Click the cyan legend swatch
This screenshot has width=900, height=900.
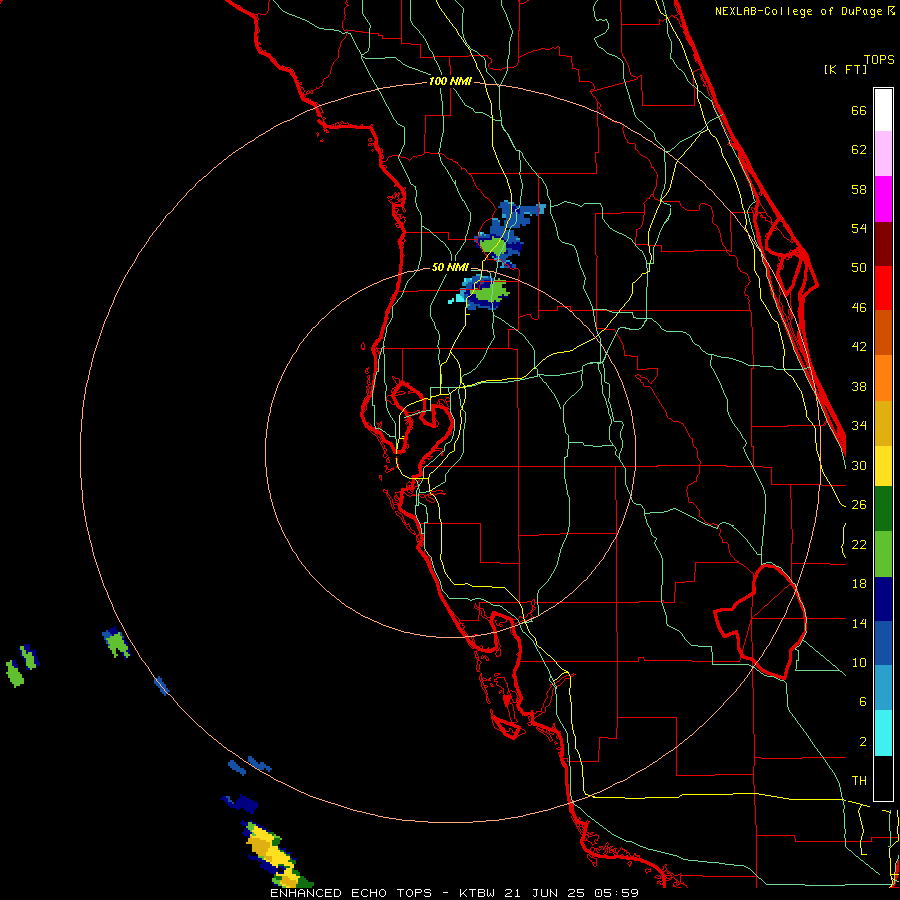883,733
